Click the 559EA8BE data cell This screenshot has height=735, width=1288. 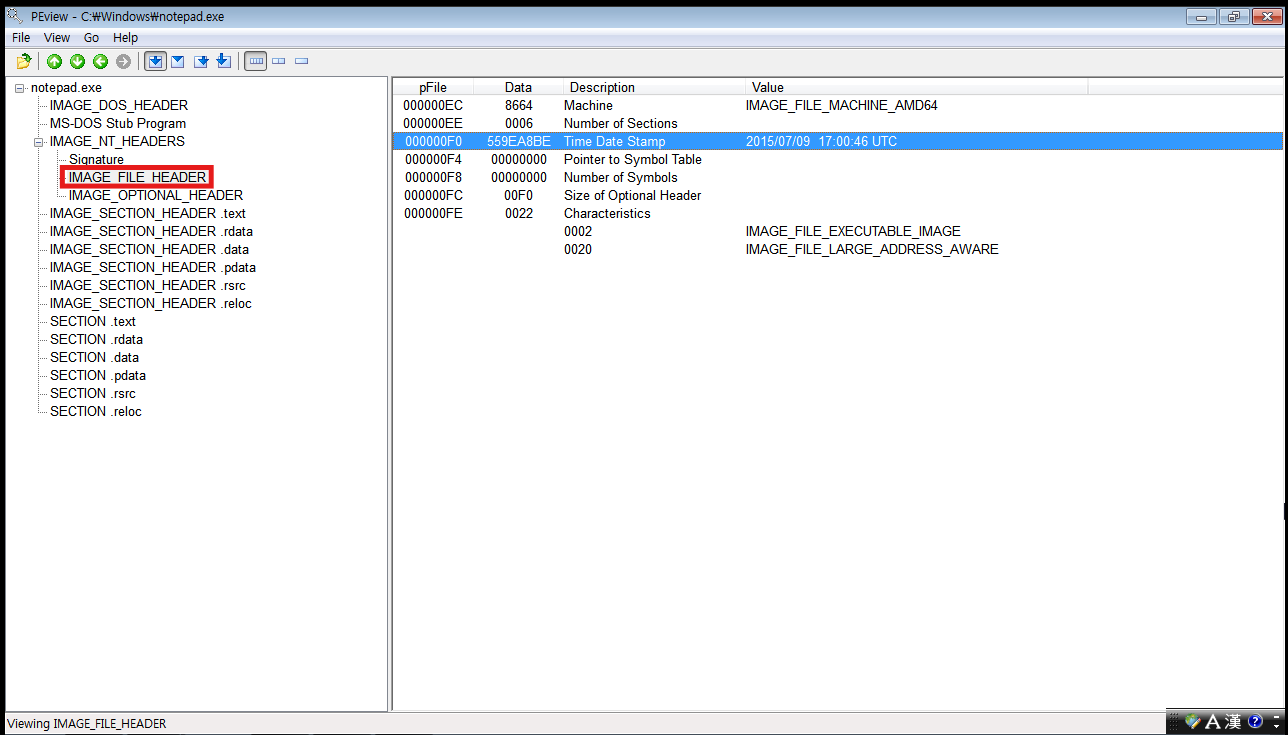coord(519,141)
